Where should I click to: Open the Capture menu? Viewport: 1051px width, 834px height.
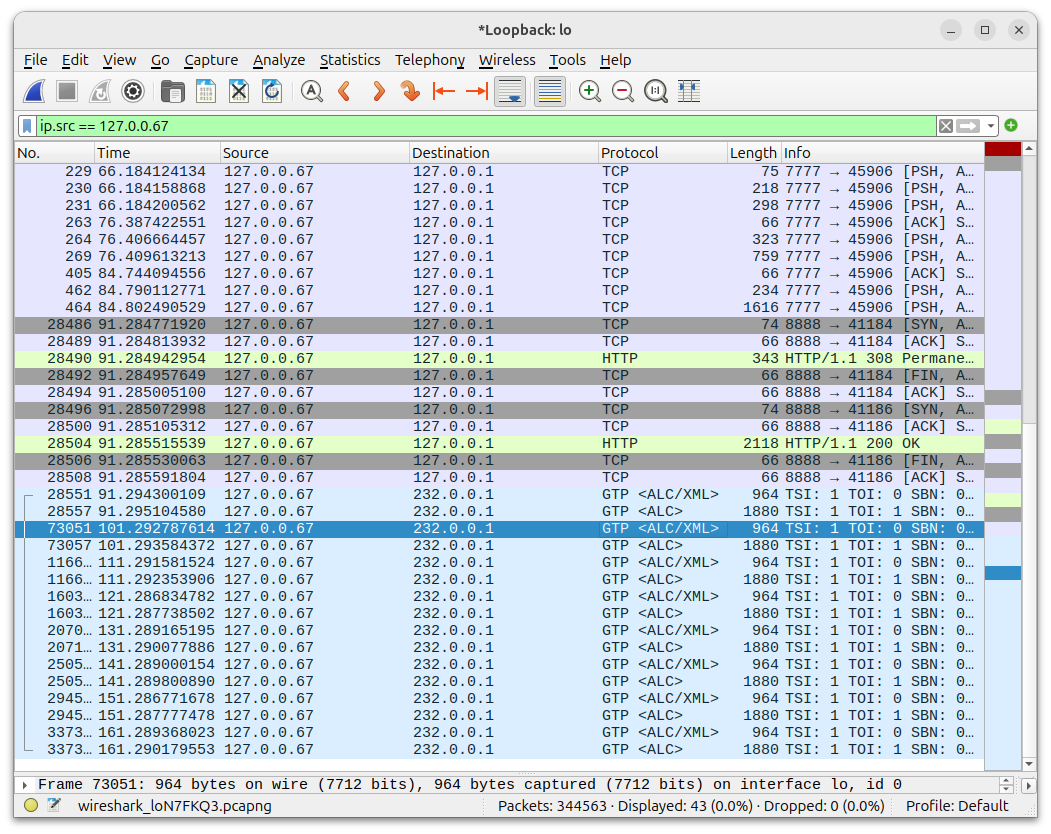(211, 60)
